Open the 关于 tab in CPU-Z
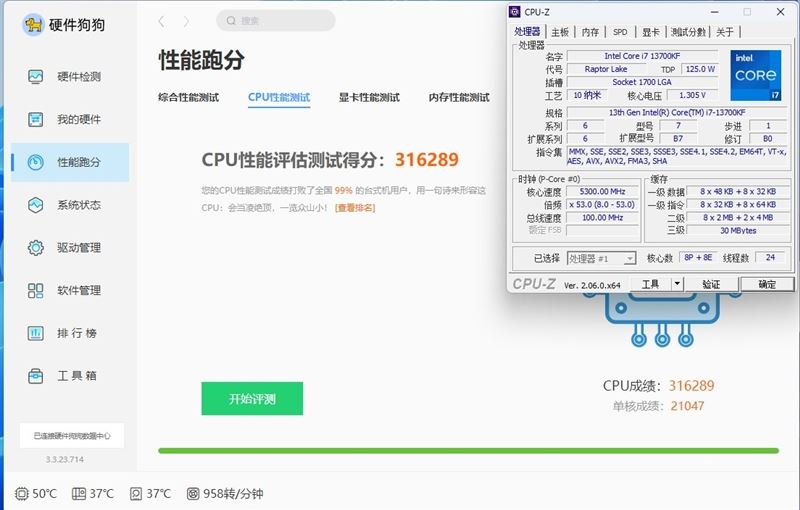Image resolution: width=800 pixels, height=510 pixels. (x=724, y=32)
